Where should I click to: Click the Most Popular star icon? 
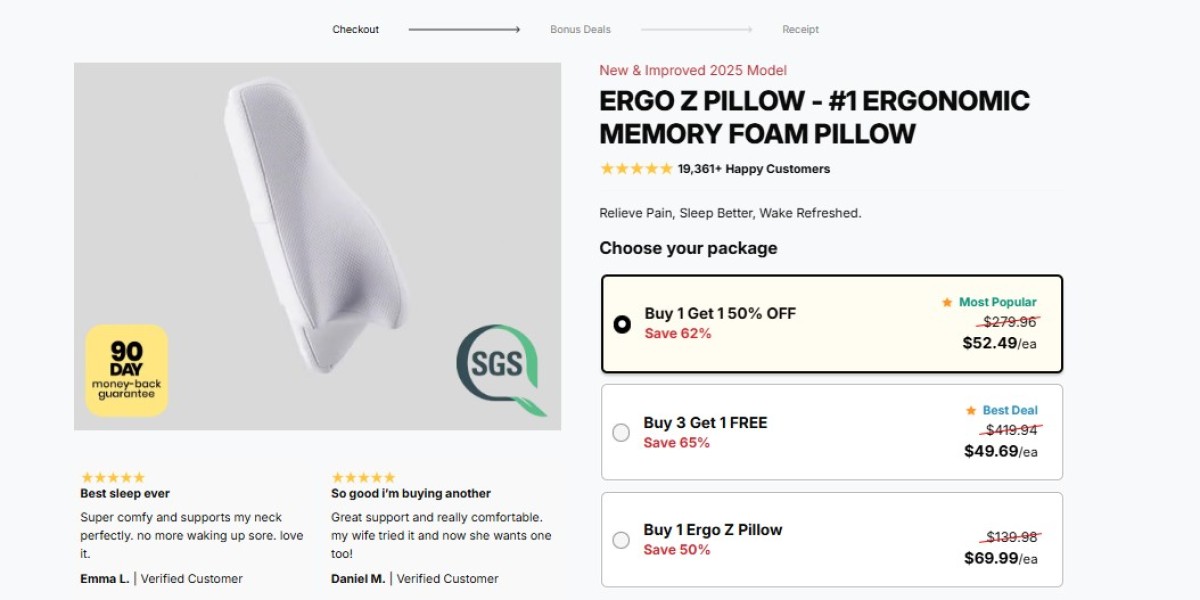click(x=947, y=302)
